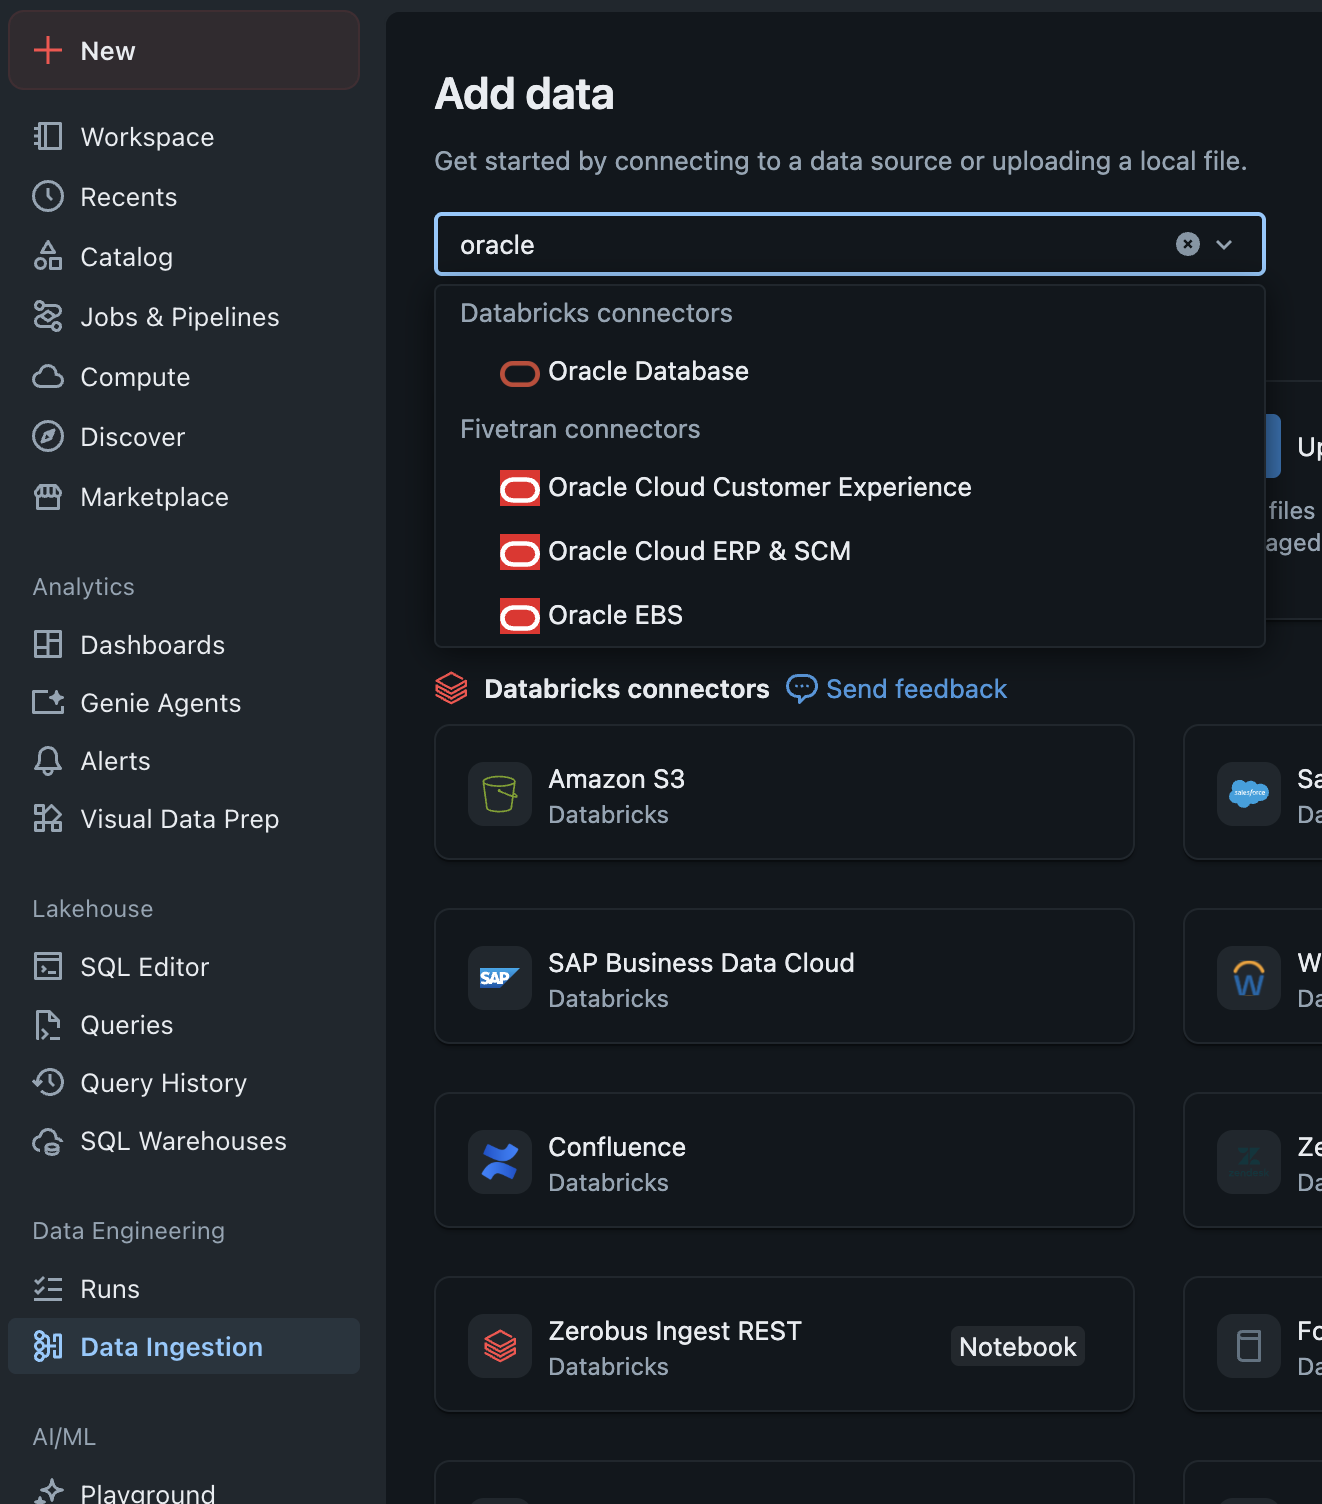Choose Oracle Cloud ERP & SCM
Screen dimensions: 1322x1504
[x=850, y=552]
